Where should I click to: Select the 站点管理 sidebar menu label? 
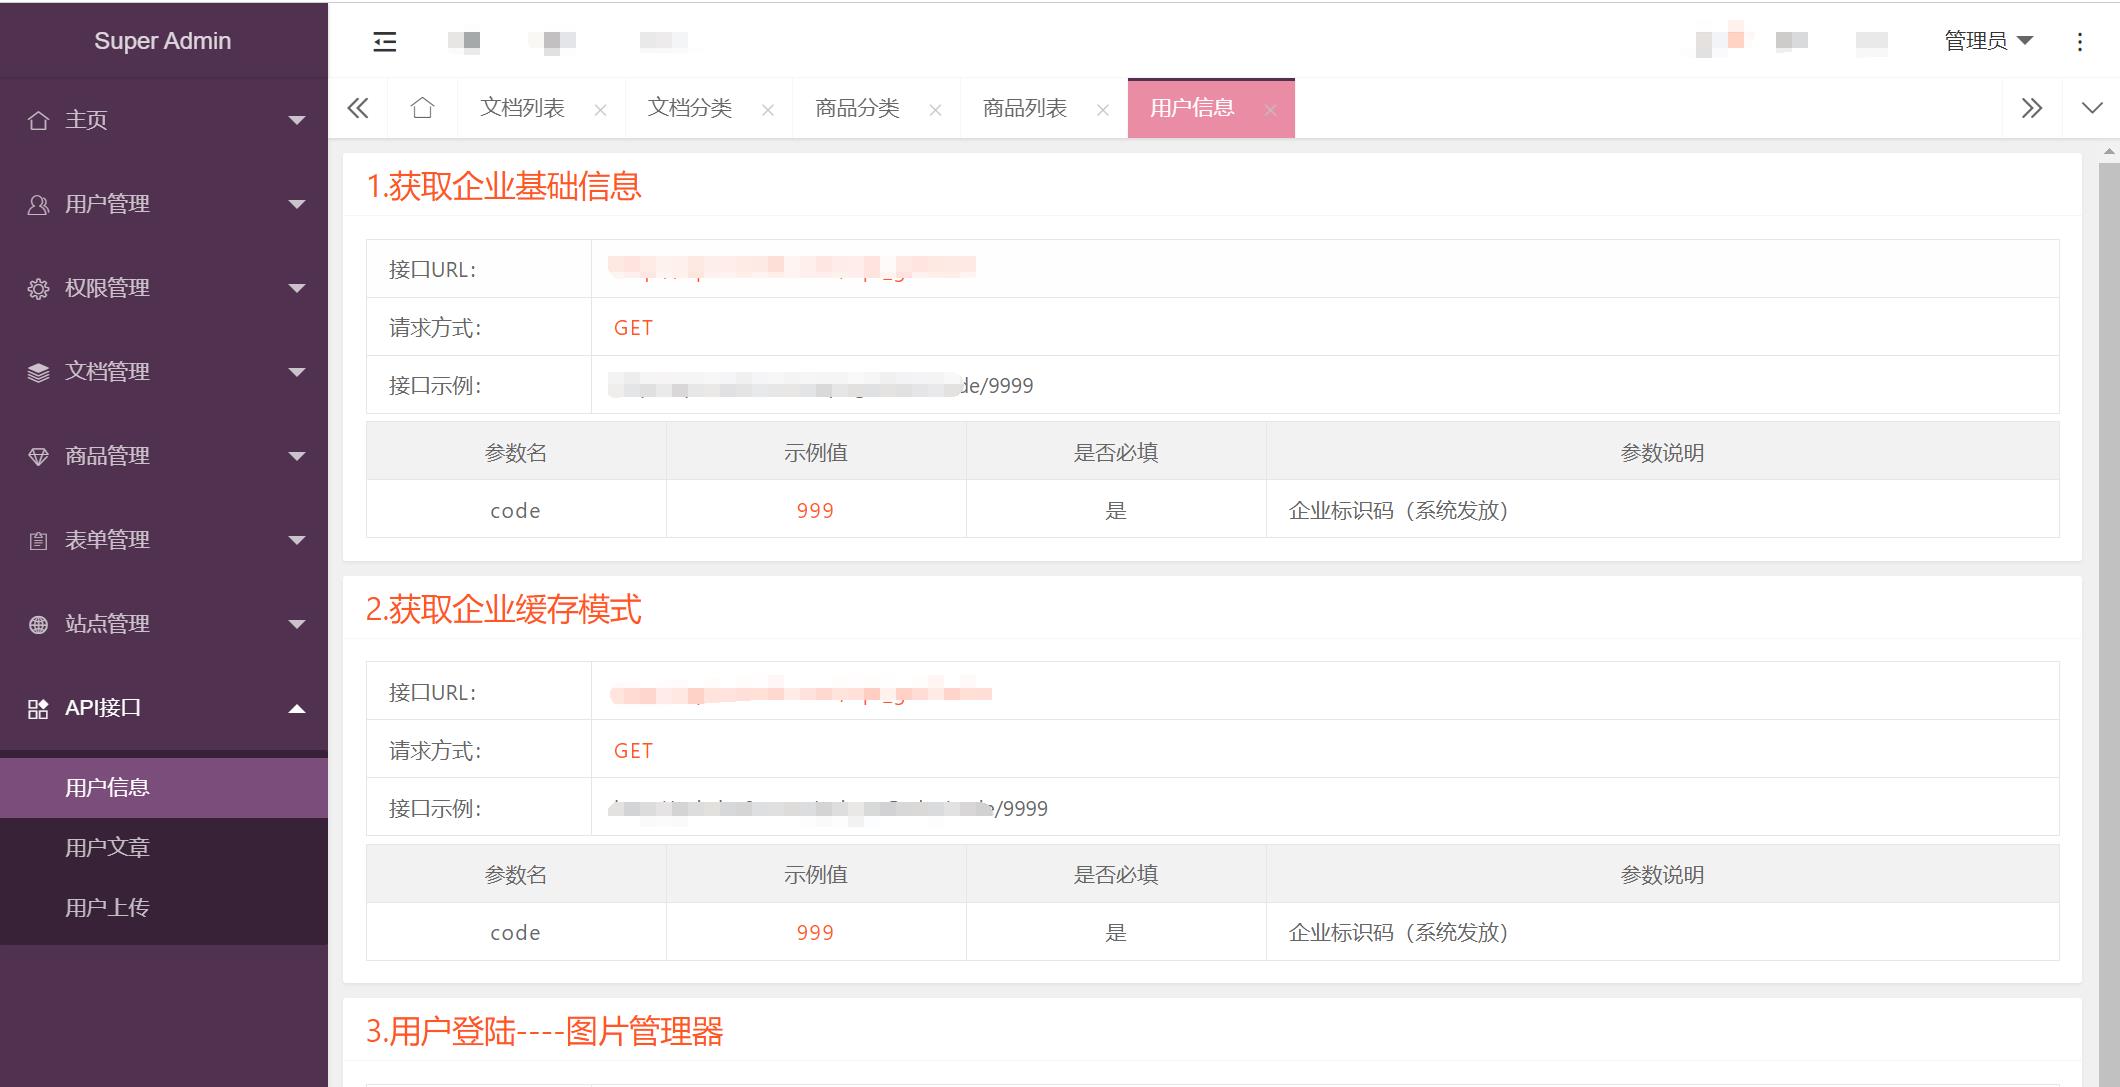[107, 624]
